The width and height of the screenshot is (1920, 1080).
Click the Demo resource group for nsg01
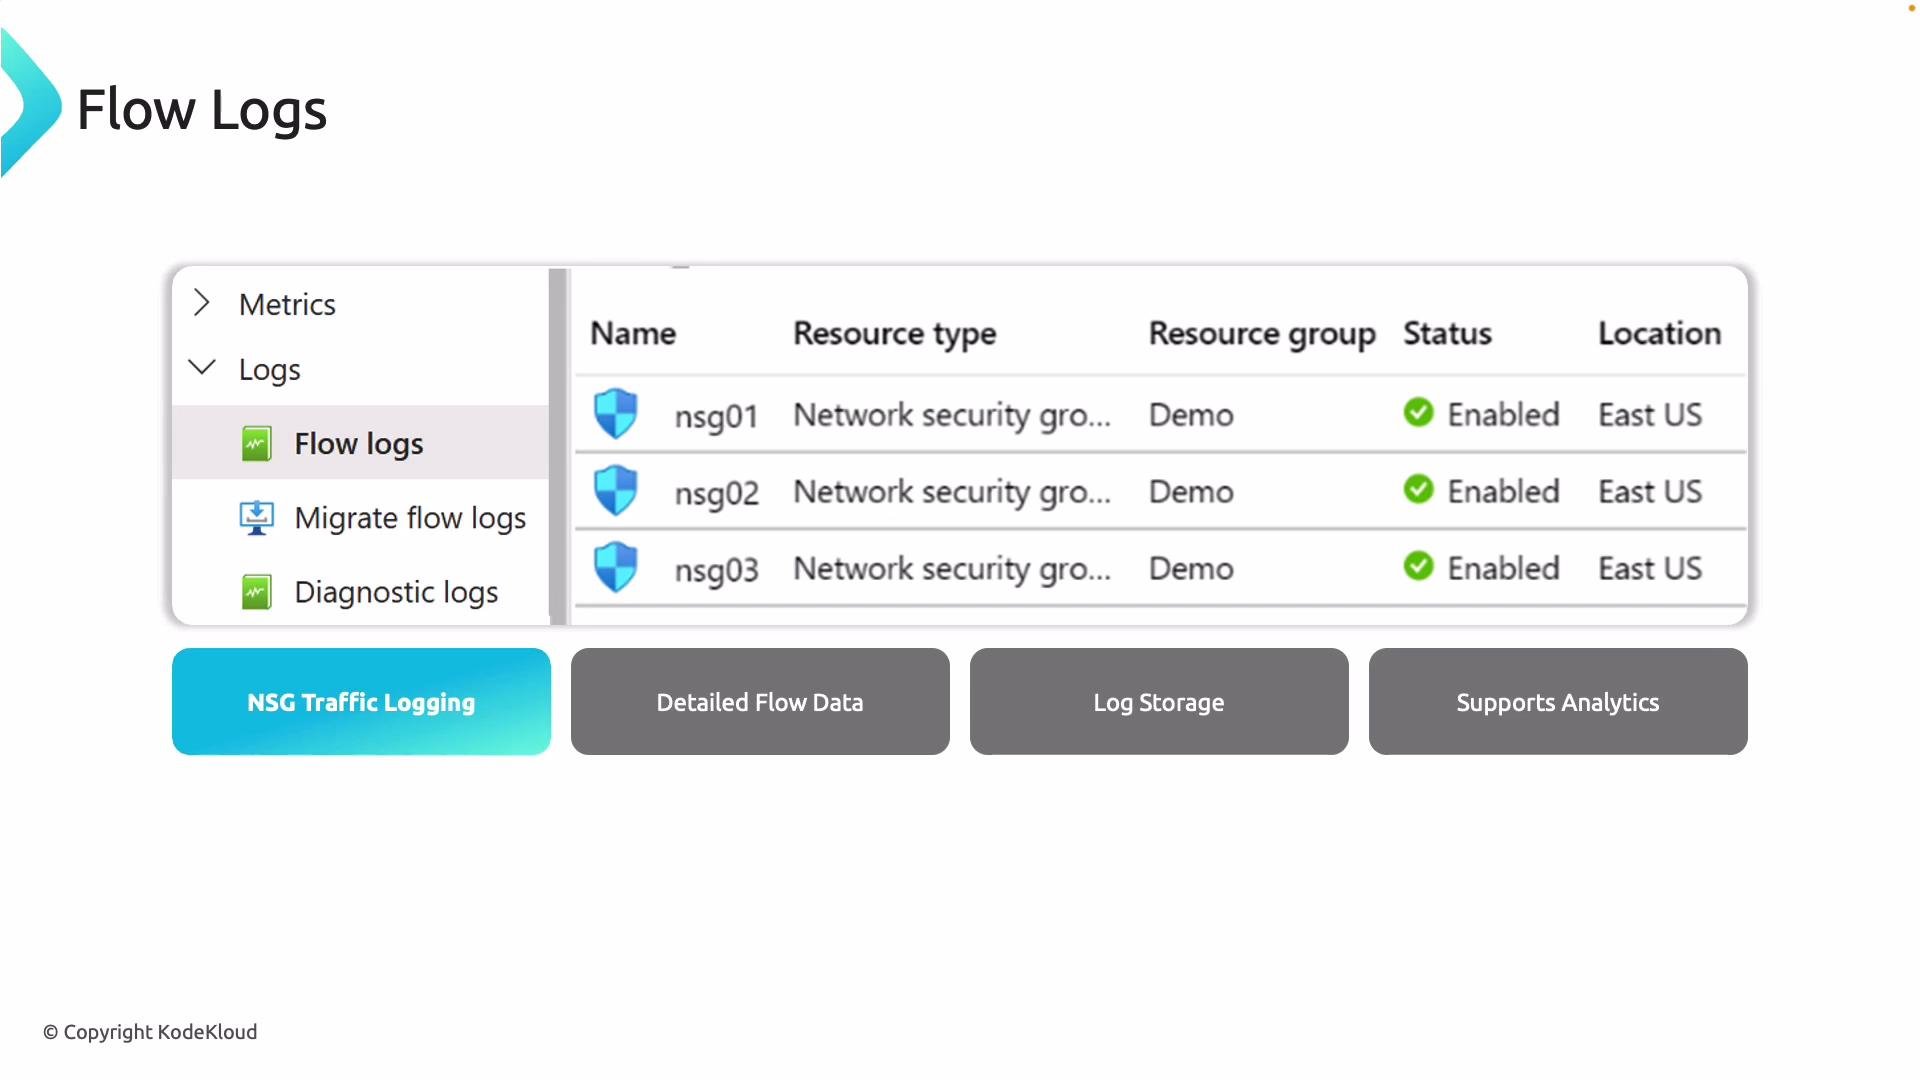click(x=1191, y=414)
